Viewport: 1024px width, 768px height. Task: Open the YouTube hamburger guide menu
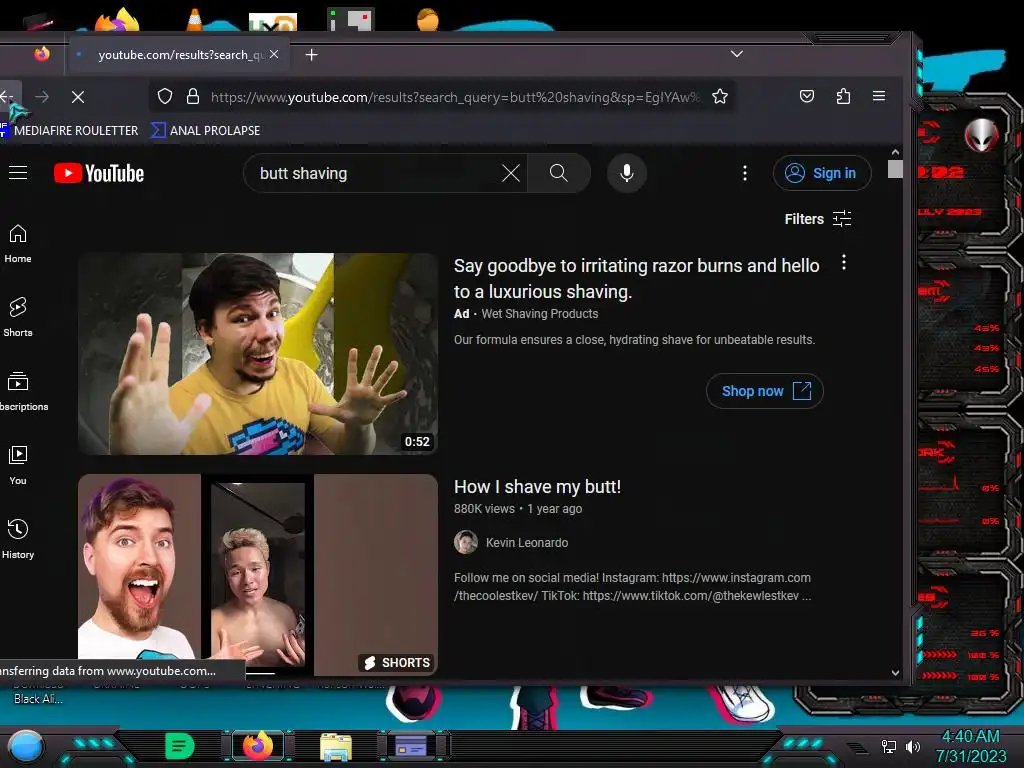18,173
